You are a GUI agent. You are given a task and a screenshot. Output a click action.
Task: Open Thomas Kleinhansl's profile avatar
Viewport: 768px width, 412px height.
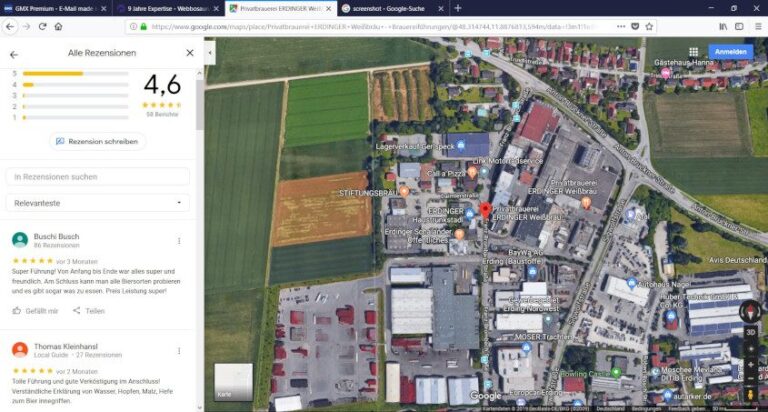[x=20, y=350]
